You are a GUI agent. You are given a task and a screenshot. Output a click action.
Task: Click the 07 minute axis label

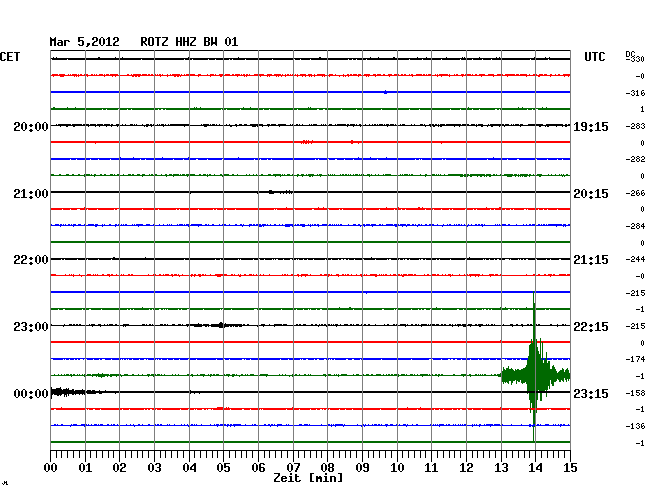(x=293, y=467)
